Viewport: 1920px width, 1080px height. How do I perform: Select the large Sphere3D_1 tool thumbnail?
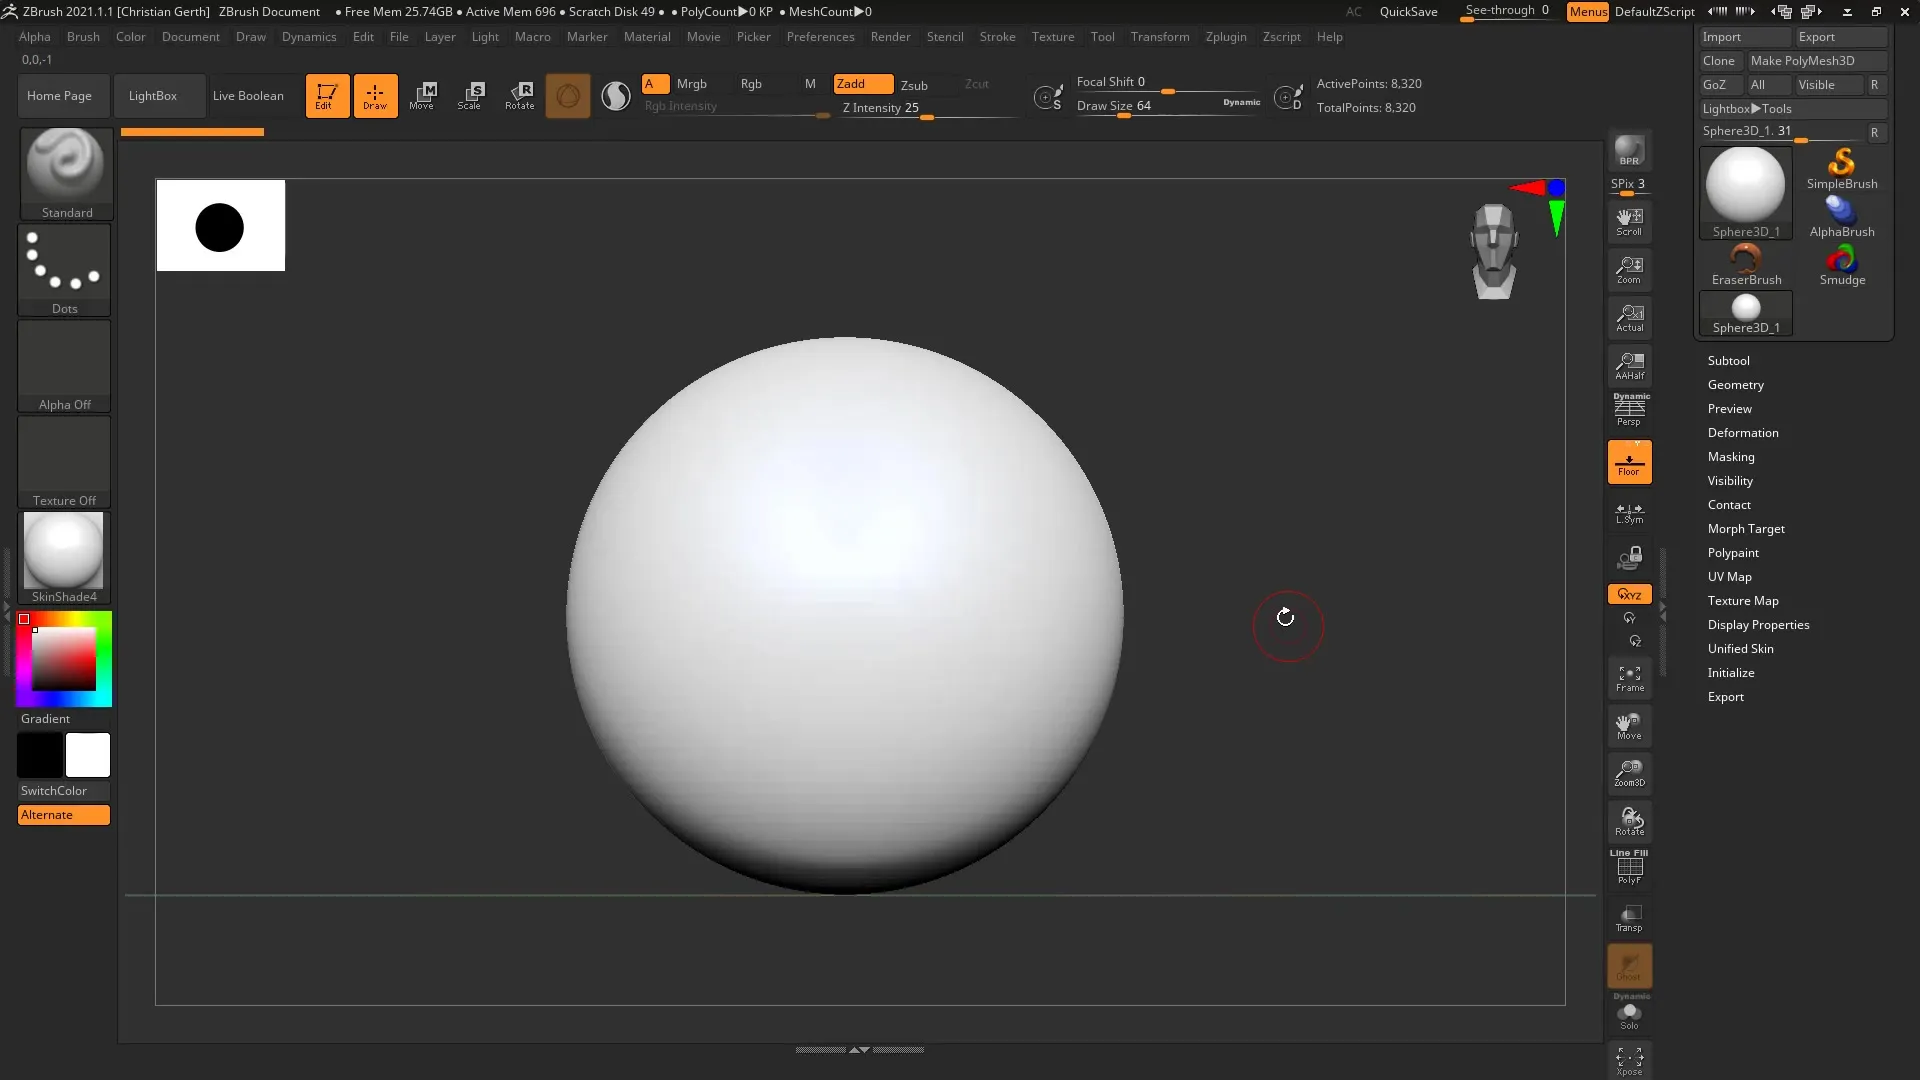tap(1745, 193)
